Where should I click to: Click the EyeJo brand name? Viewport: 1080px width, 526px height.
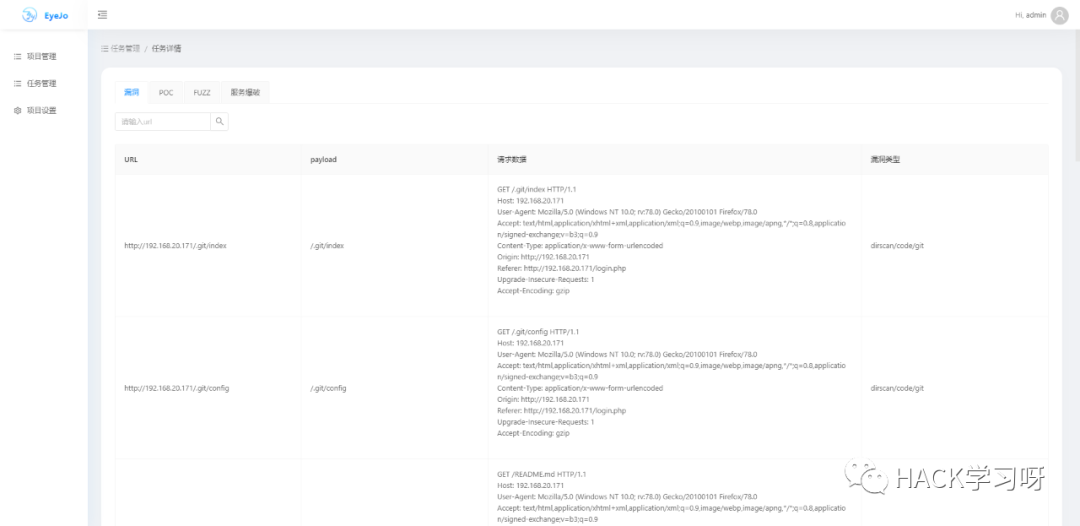(x=56, y=15)
